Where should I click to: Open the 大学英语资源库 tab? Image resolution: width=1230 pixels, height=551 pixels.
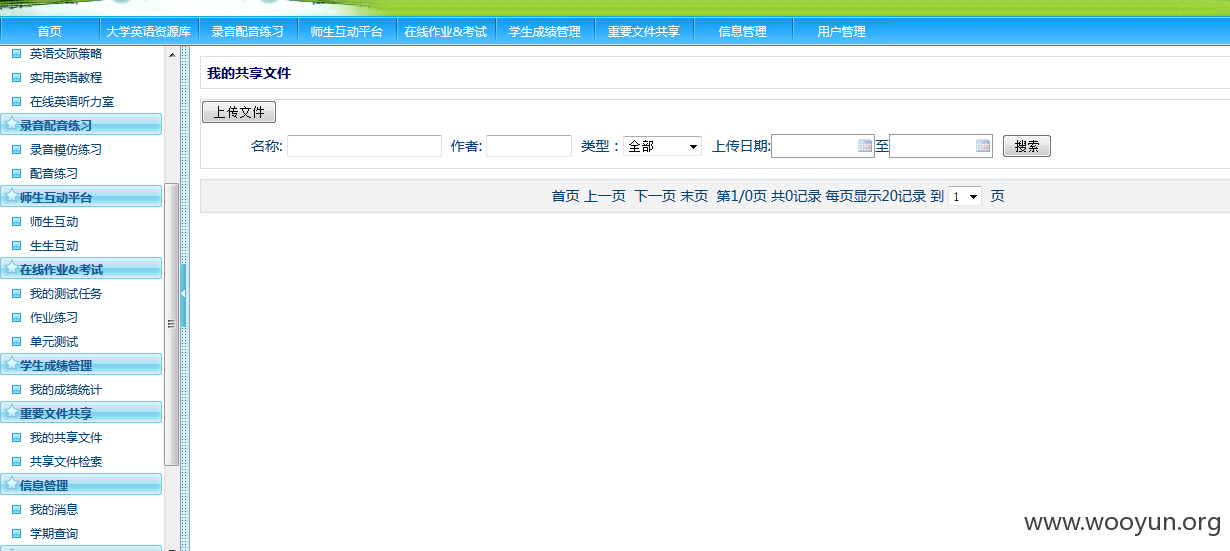coord(149,31)
